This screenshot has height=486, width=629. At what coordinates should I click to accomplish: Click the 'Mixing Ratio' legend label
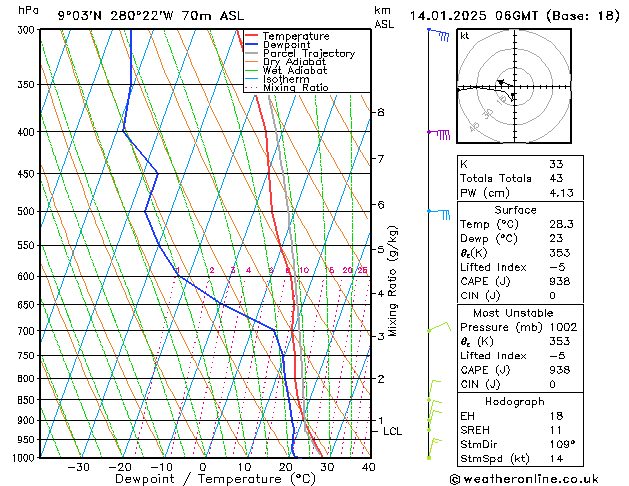coord(296,87)
